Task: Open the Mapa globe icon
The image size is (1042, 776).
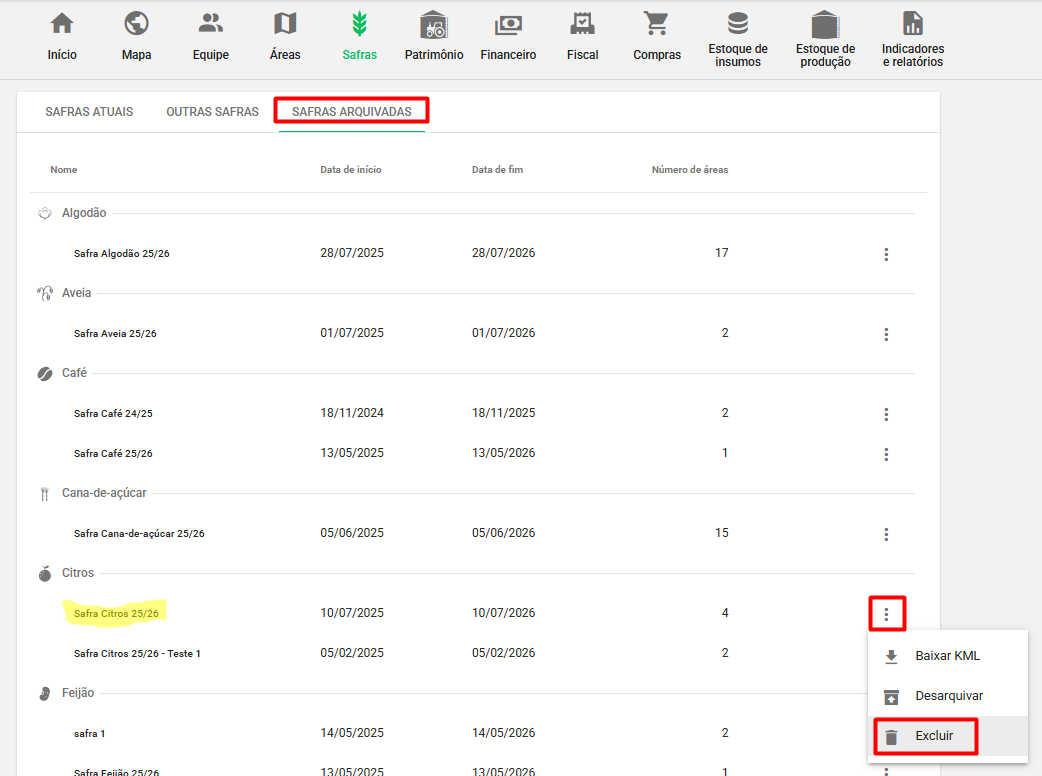Action: click(136, 24)
